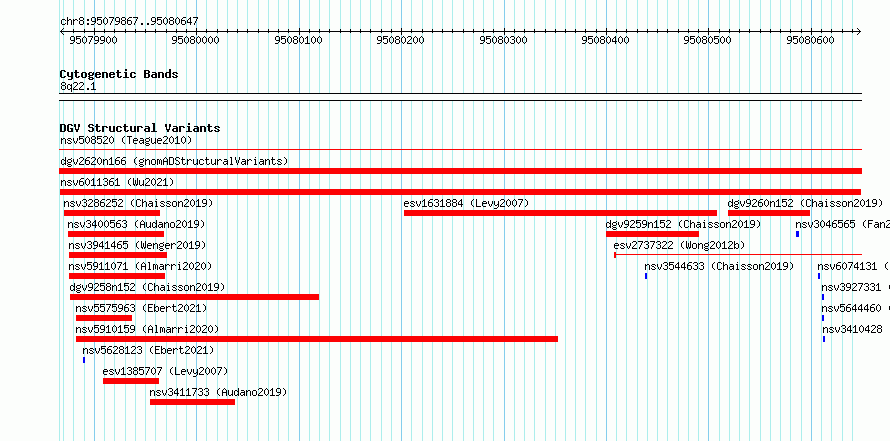
Task: Select the nsv3411733 (Audano2019) red bar
Action: (192, 402)
